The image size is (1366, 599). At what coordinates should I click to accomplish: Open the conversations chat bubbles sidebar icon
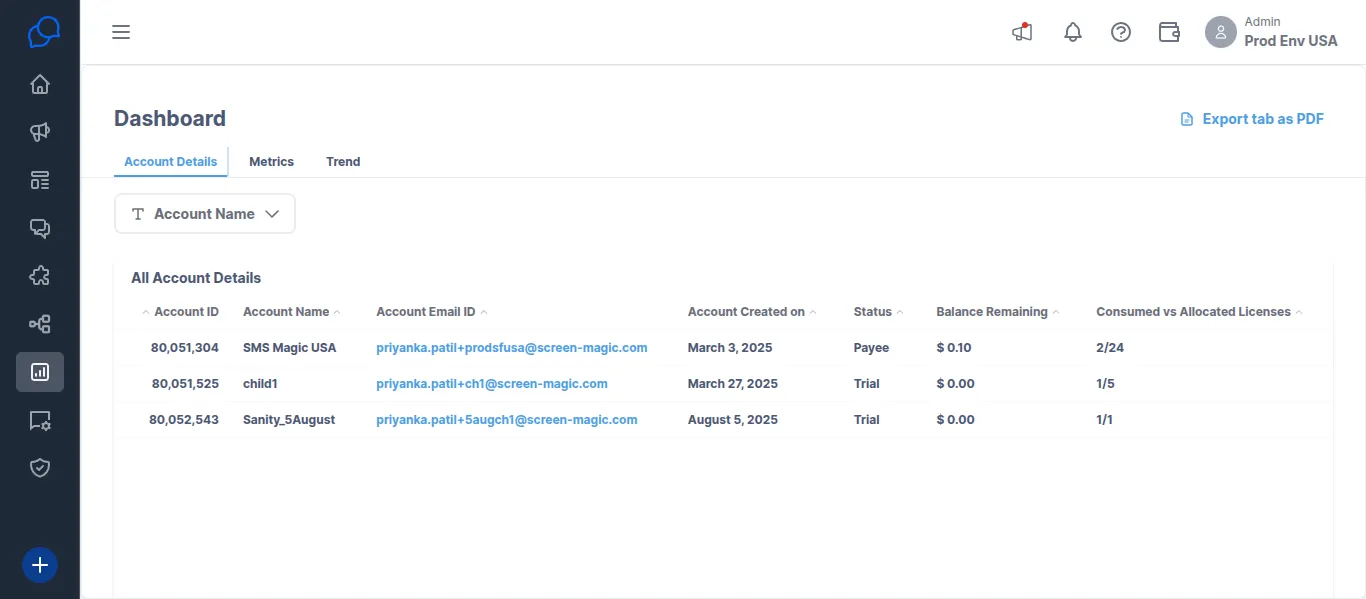pos(40,228)
